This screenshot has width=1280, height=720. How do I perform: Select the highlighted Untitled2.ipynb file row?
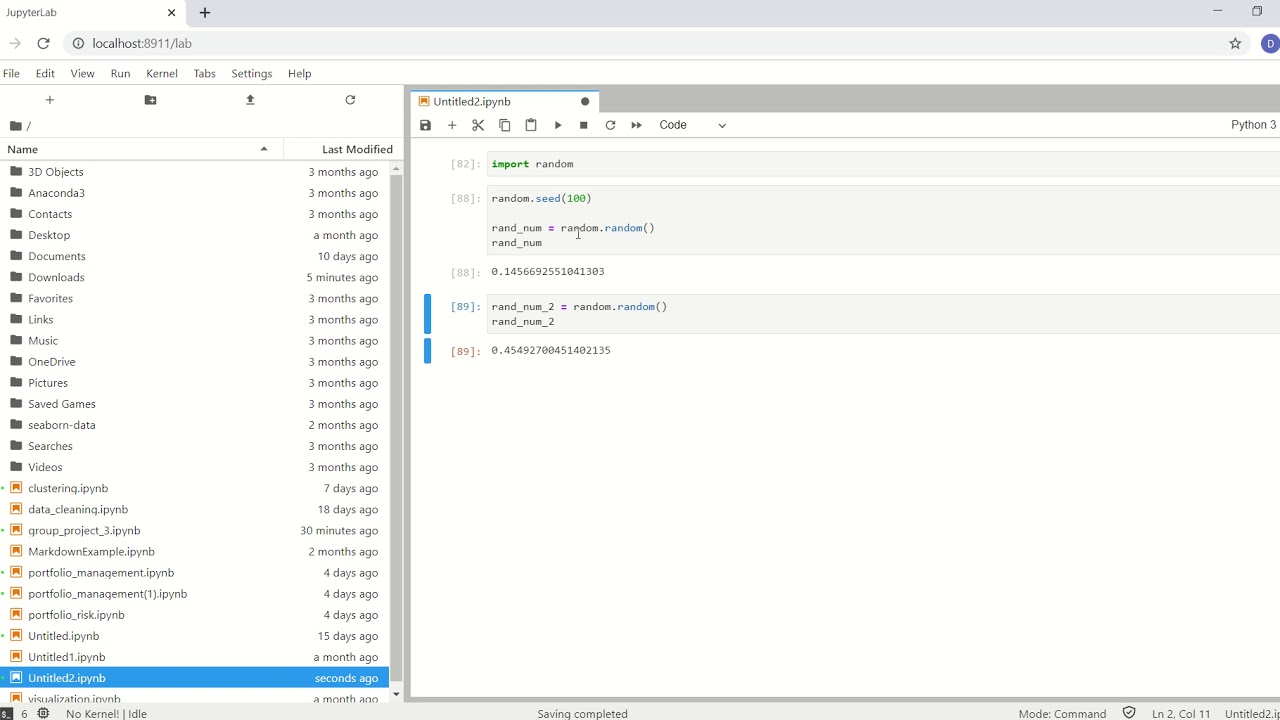pyautogui.click(x=195, y=678)
